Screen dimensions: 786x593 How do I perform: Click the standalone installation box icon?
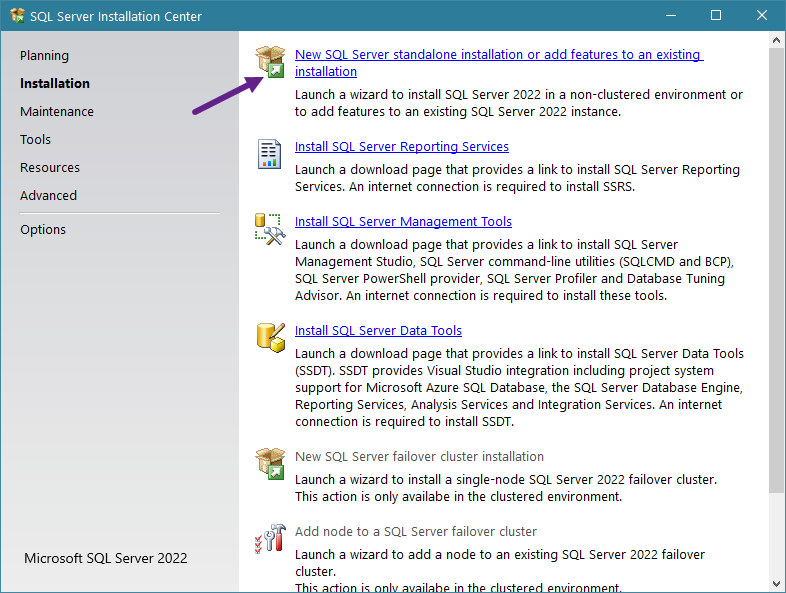coord(270,62)
